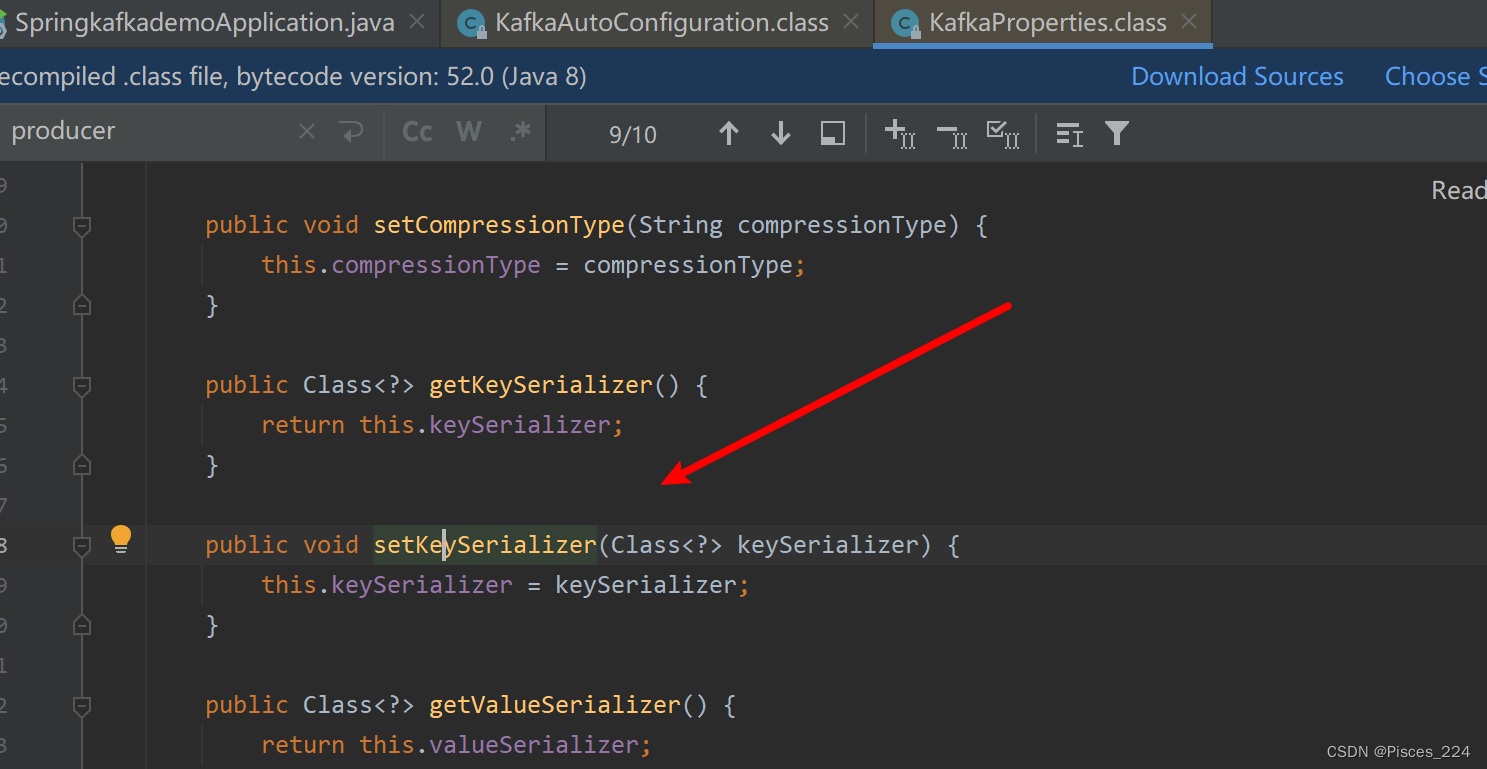Screen dimensions: 1487x769
Task: Click setKeySerializer method name
Action: (485, 545)
